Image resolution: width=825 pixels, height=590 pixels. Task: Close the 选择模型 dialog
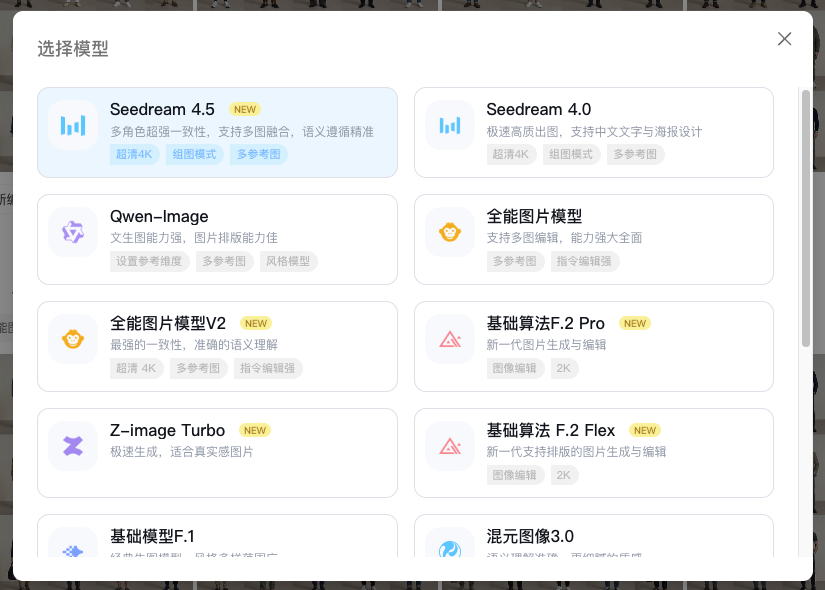click(x=784, y=39)
